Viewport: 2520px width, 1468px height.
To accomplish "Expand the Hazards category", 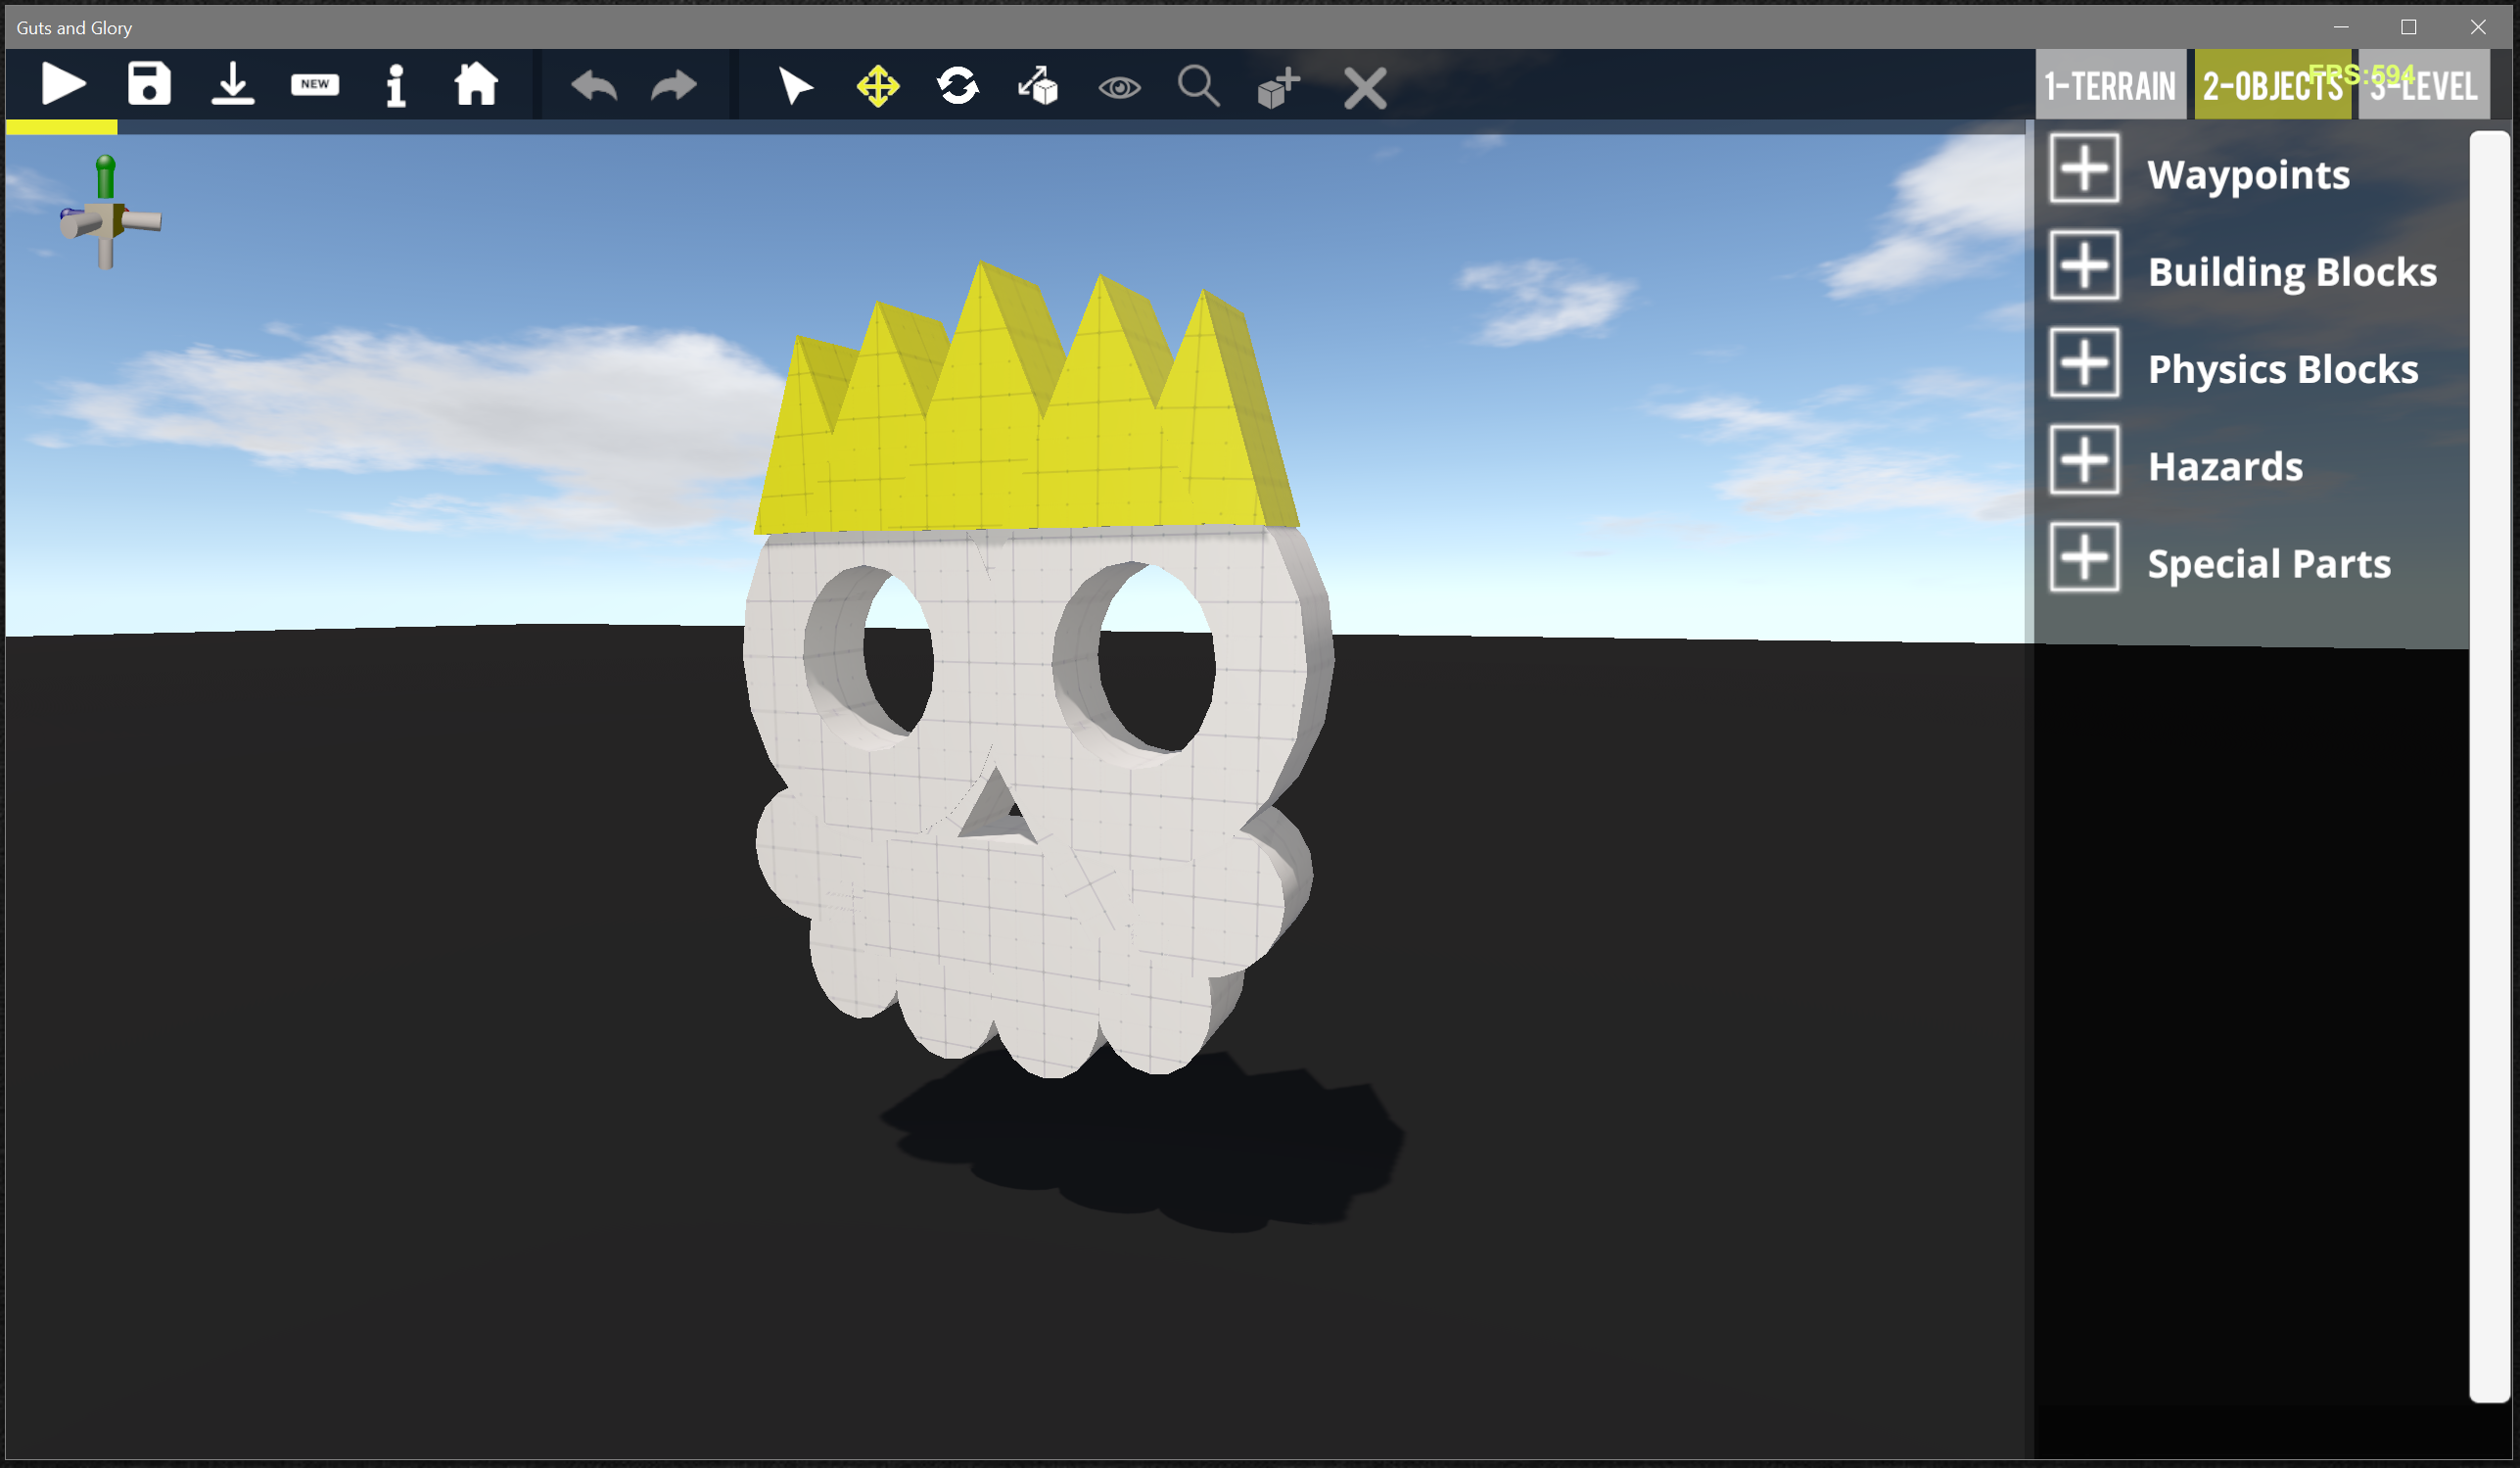I will click(x=2085, y=460).
